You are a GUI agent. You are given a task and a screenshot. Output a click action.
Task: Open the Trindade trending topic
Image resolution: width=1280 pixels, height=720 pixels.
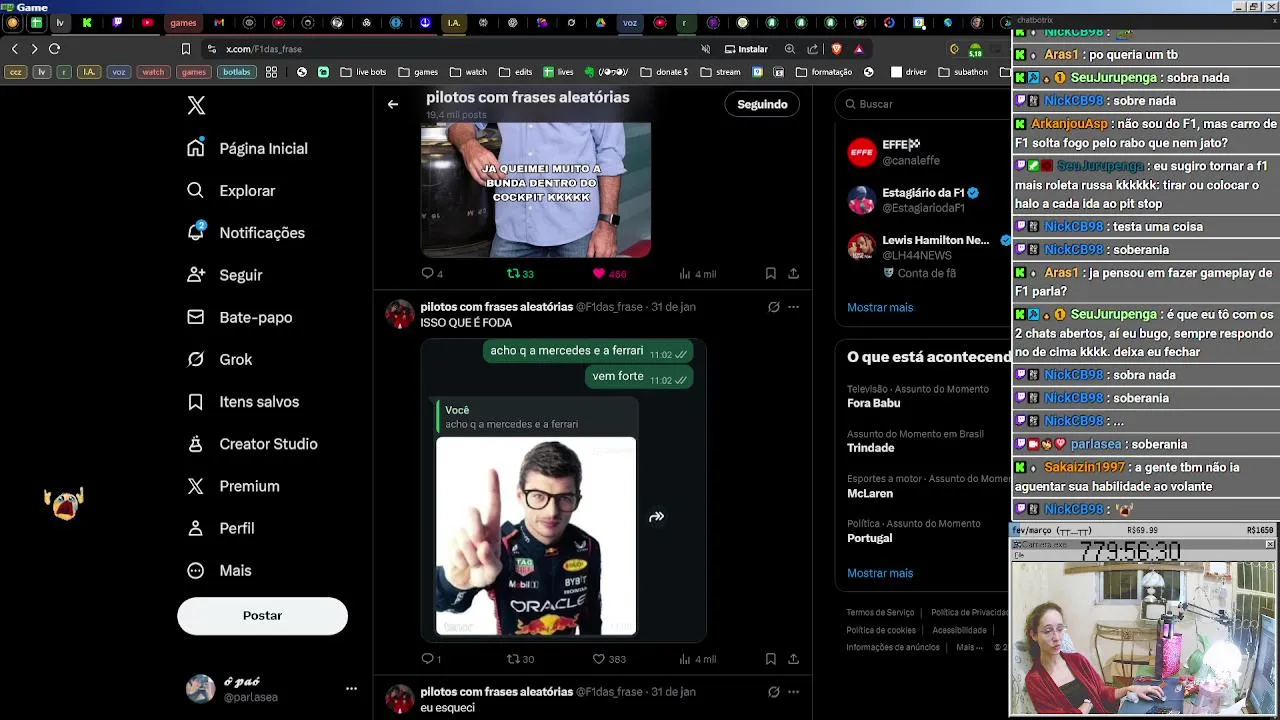(921, 441)
